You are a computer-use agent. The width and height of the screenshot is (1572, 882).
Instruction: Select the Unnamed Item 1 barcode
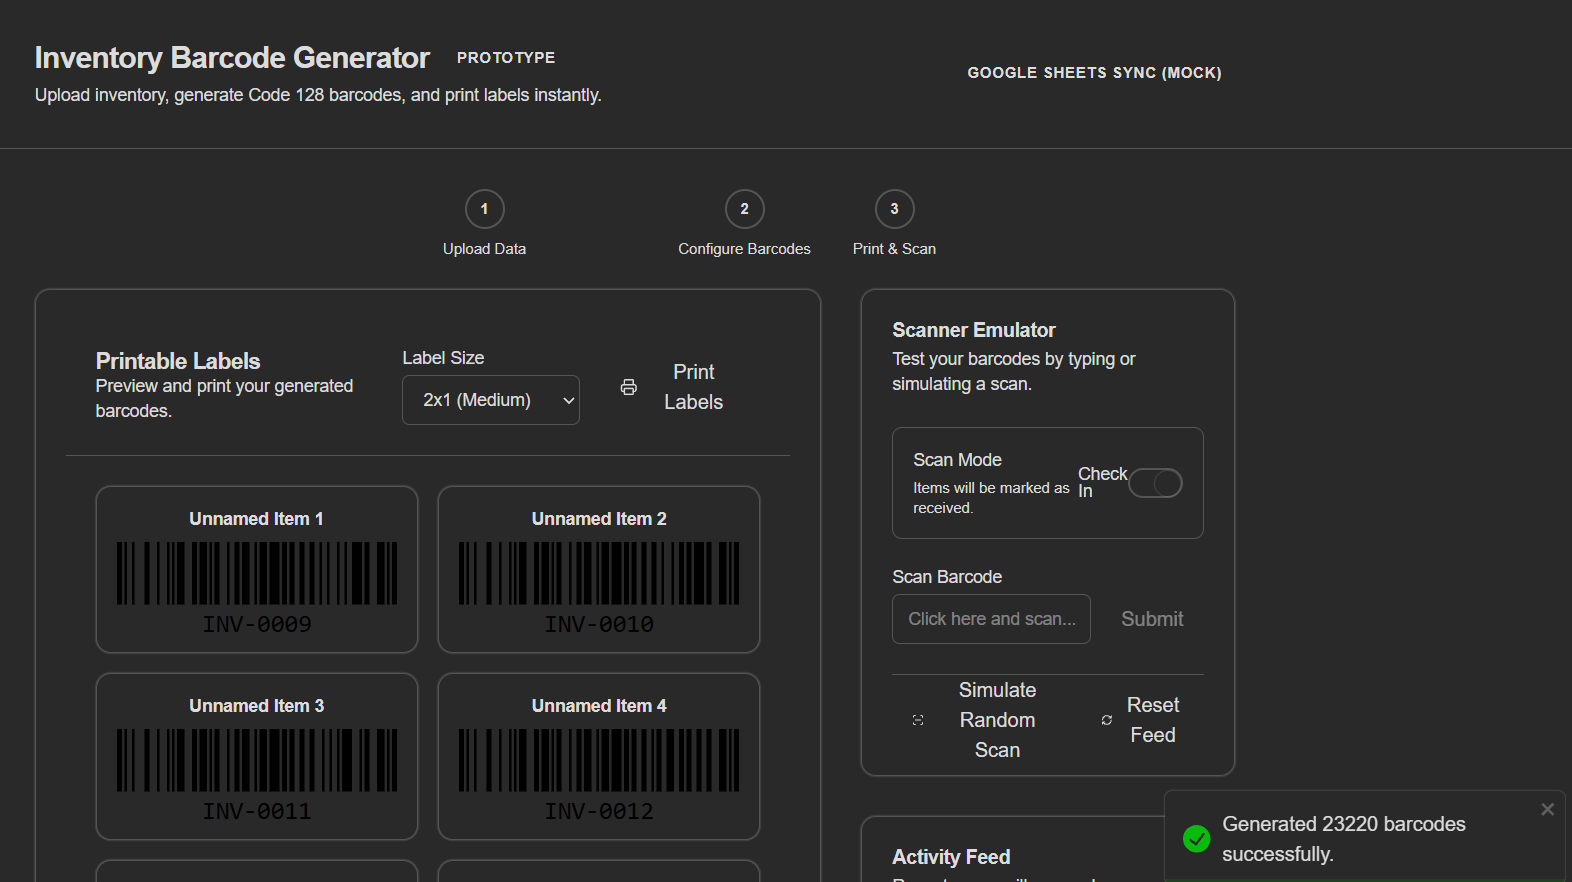coord(257,573)
